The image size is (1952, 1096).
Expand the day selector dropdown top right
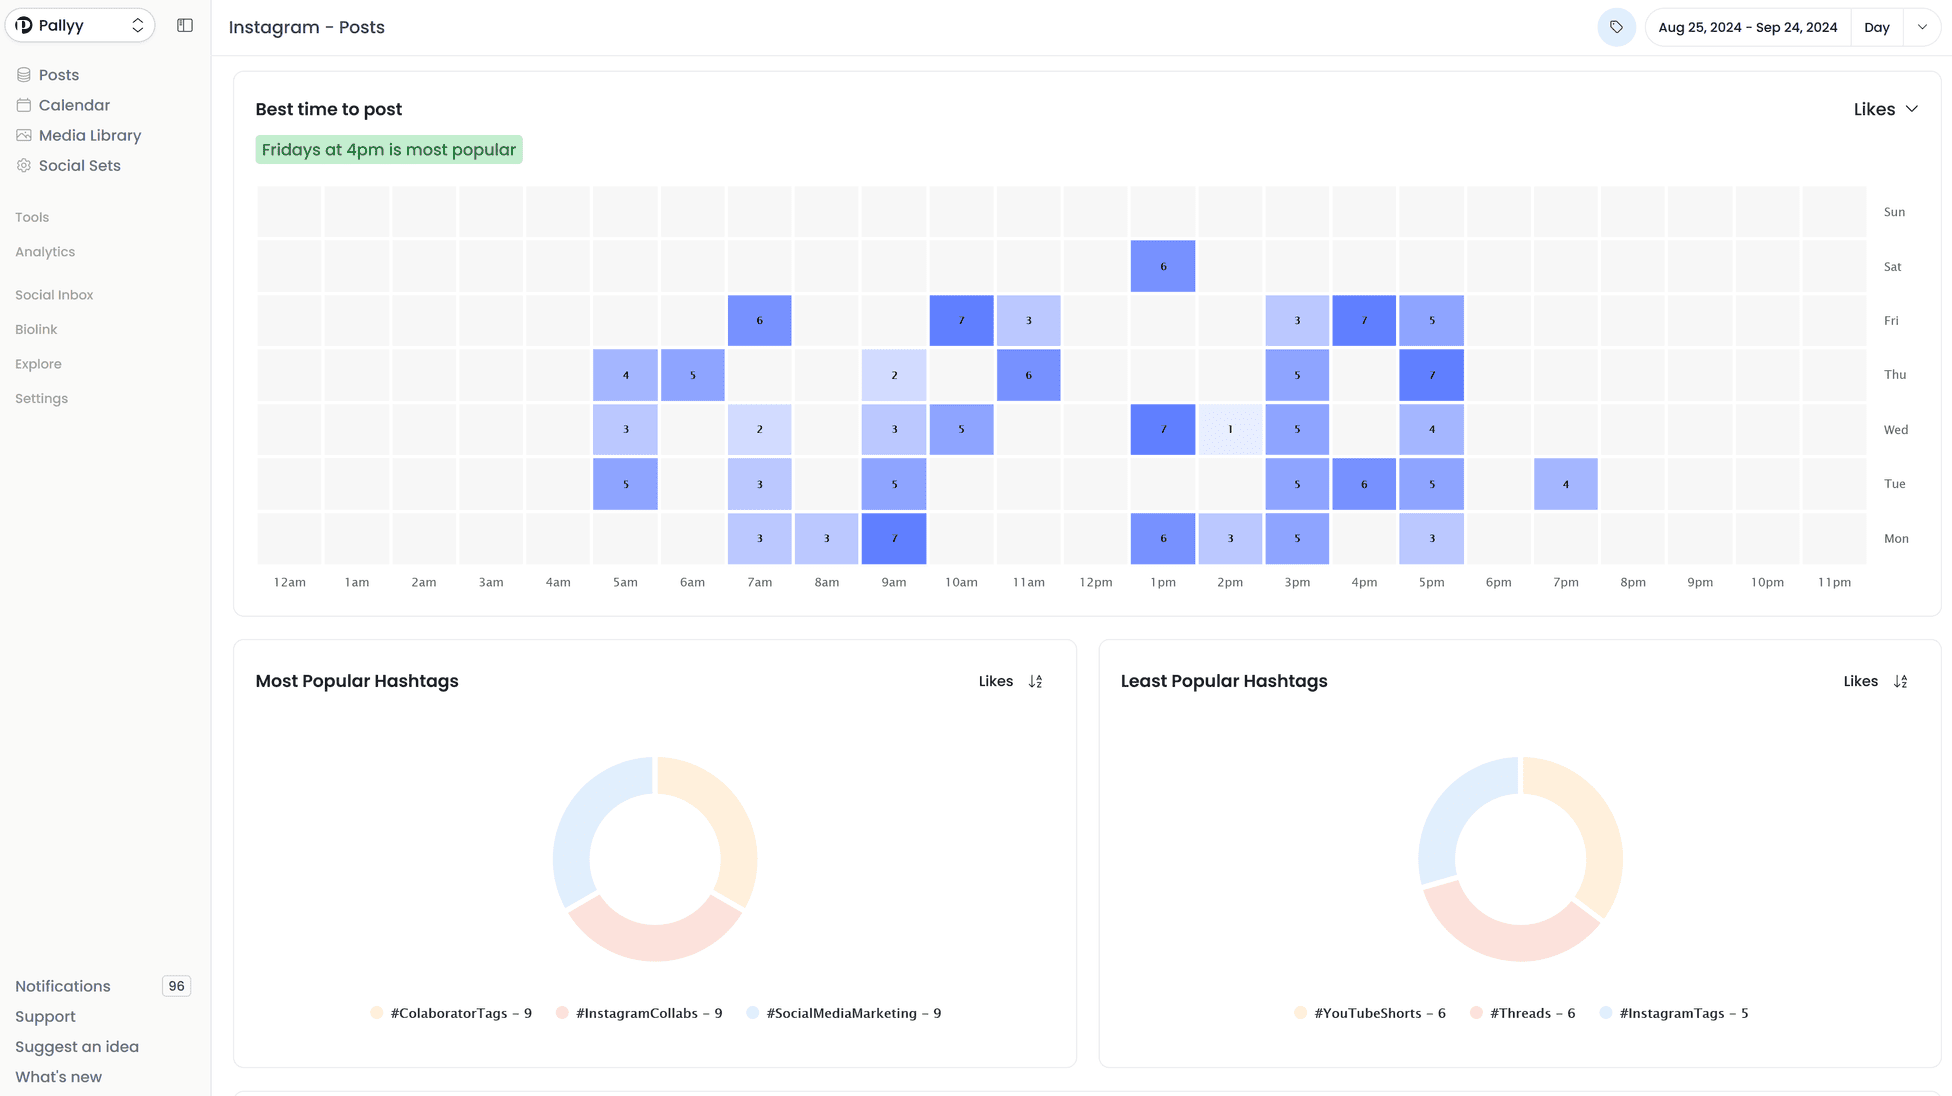[1921, 27]
